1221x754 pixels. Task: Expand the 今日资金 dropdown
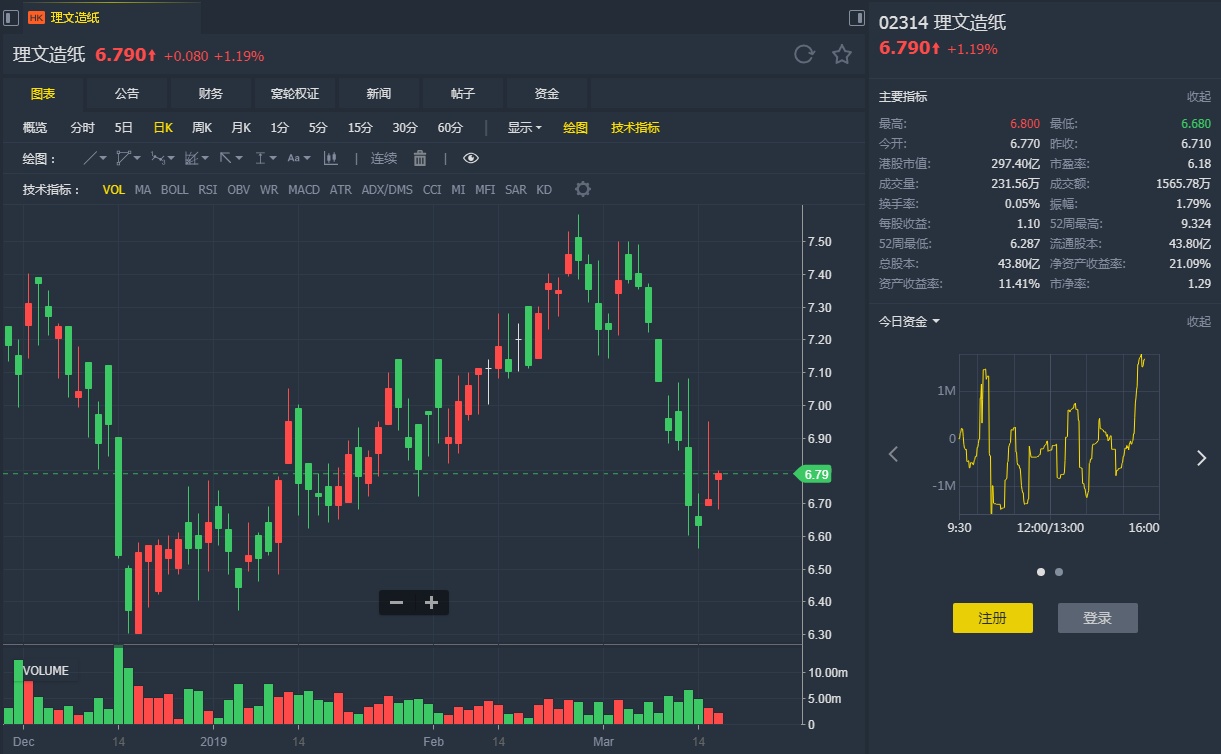[x=909, y=321]
